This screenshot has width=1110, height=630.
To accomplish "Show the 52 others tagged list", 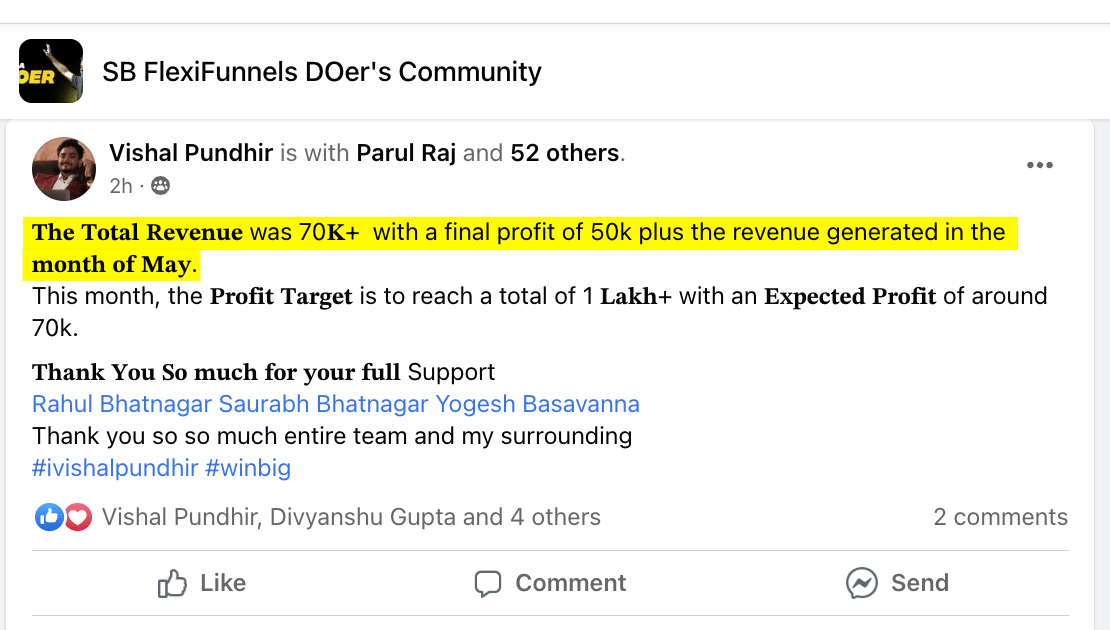I will click(565, 153).
